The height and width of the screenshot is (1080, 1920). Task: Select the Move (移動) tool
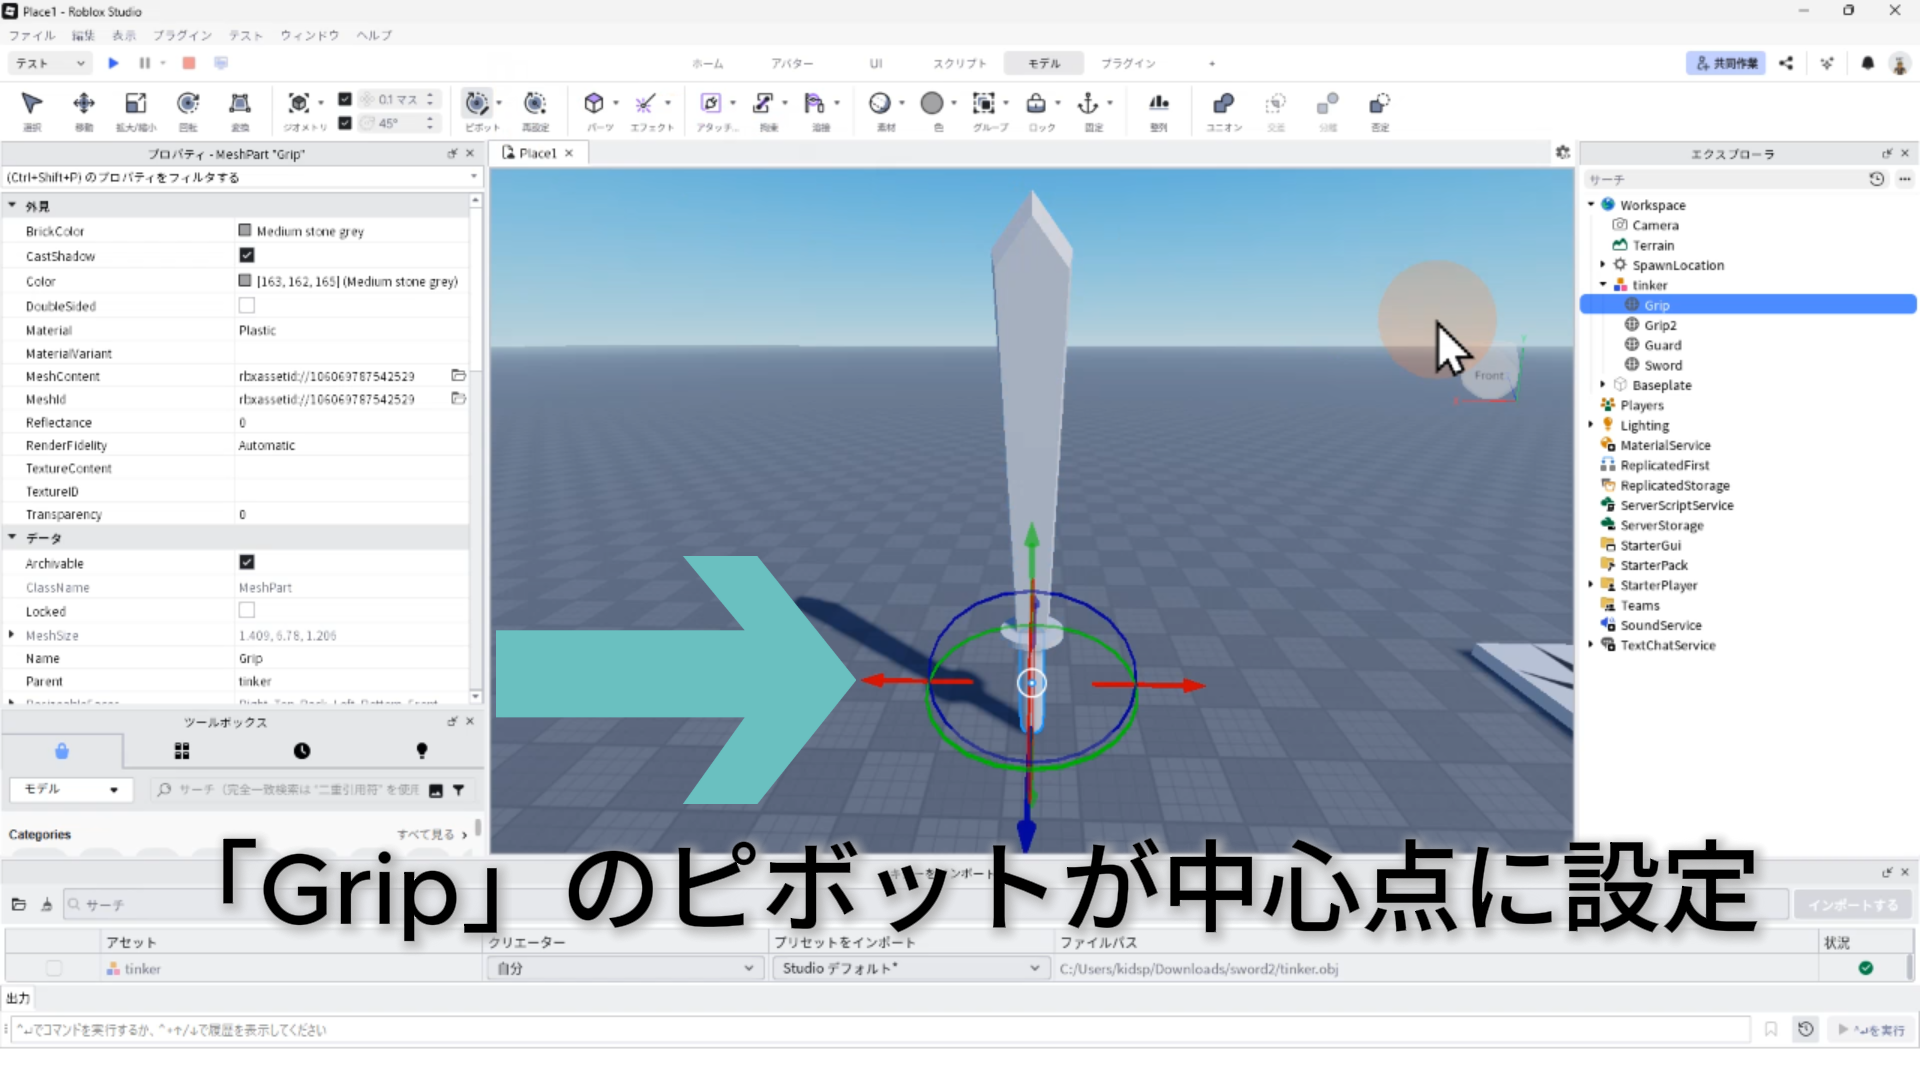tap(84, 104)
